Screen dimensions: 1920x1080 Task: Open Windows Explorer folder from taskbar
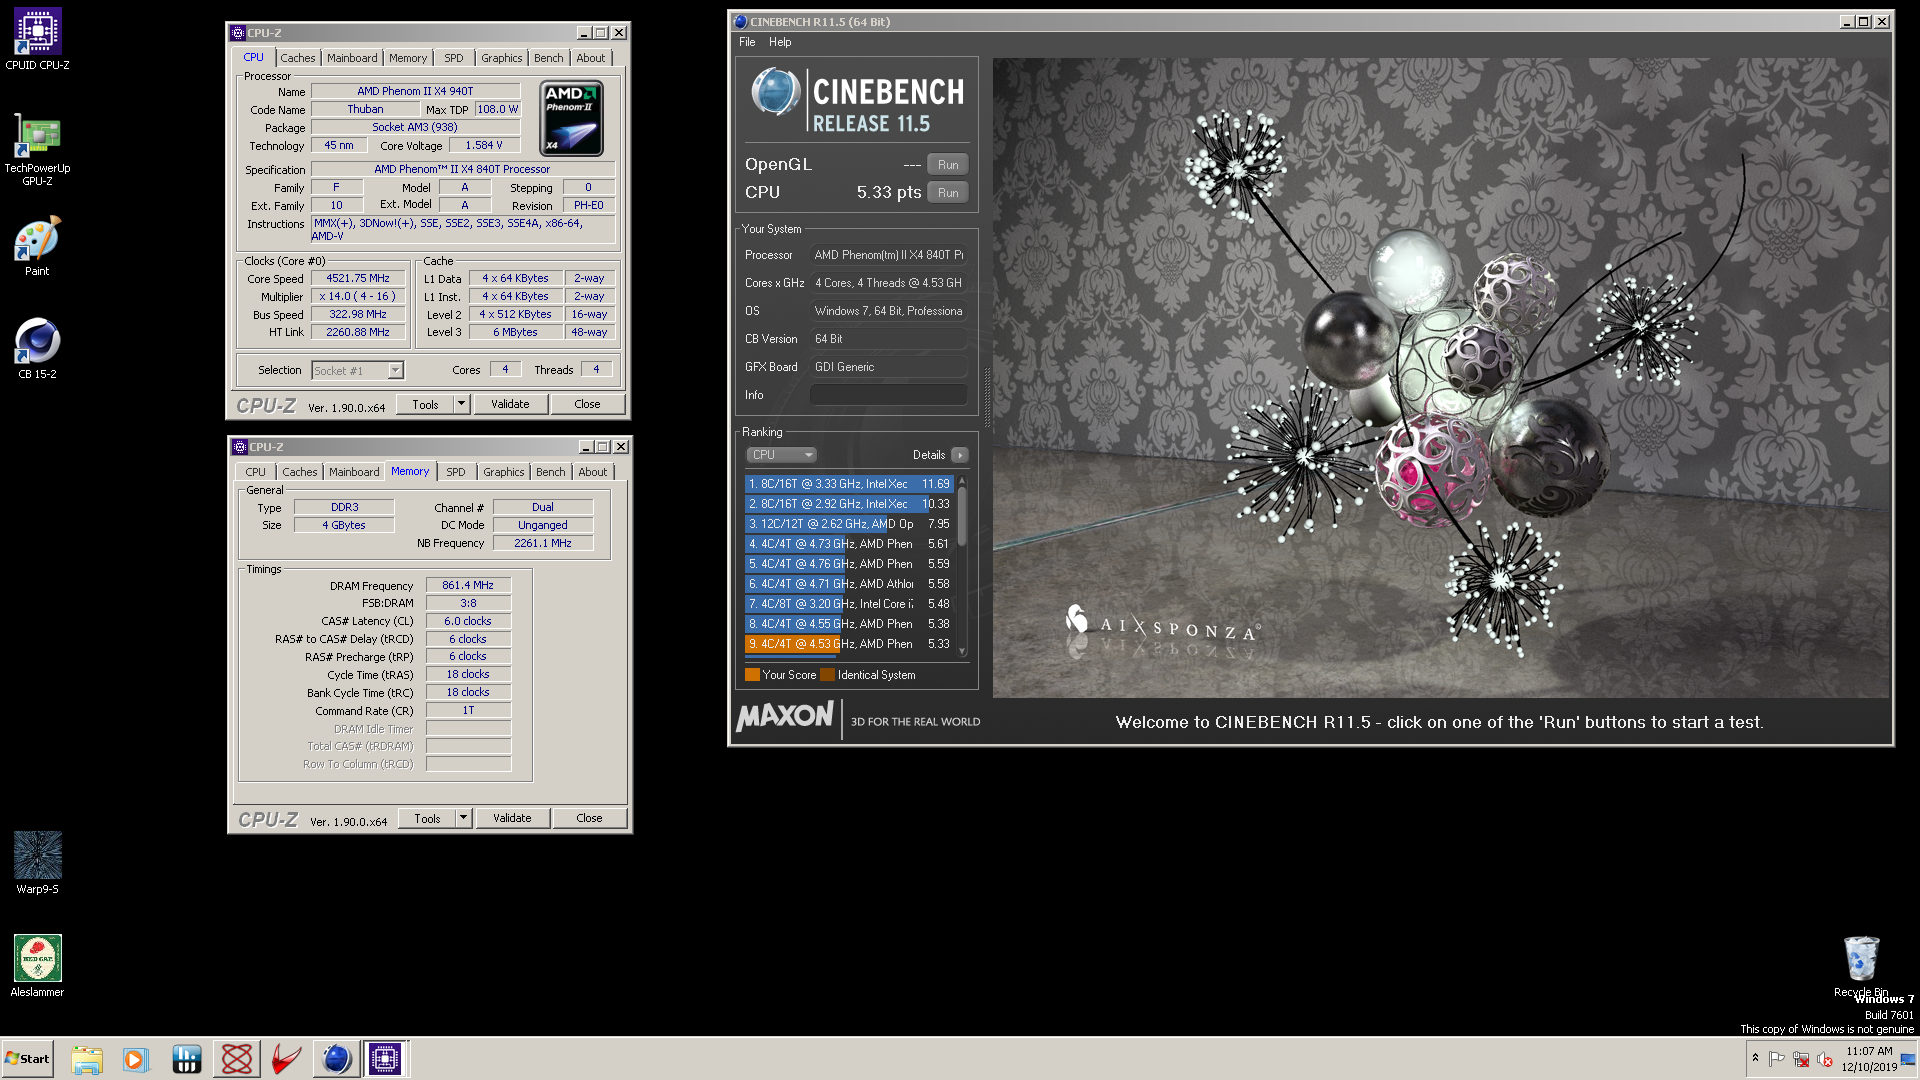click(87, 1059)
